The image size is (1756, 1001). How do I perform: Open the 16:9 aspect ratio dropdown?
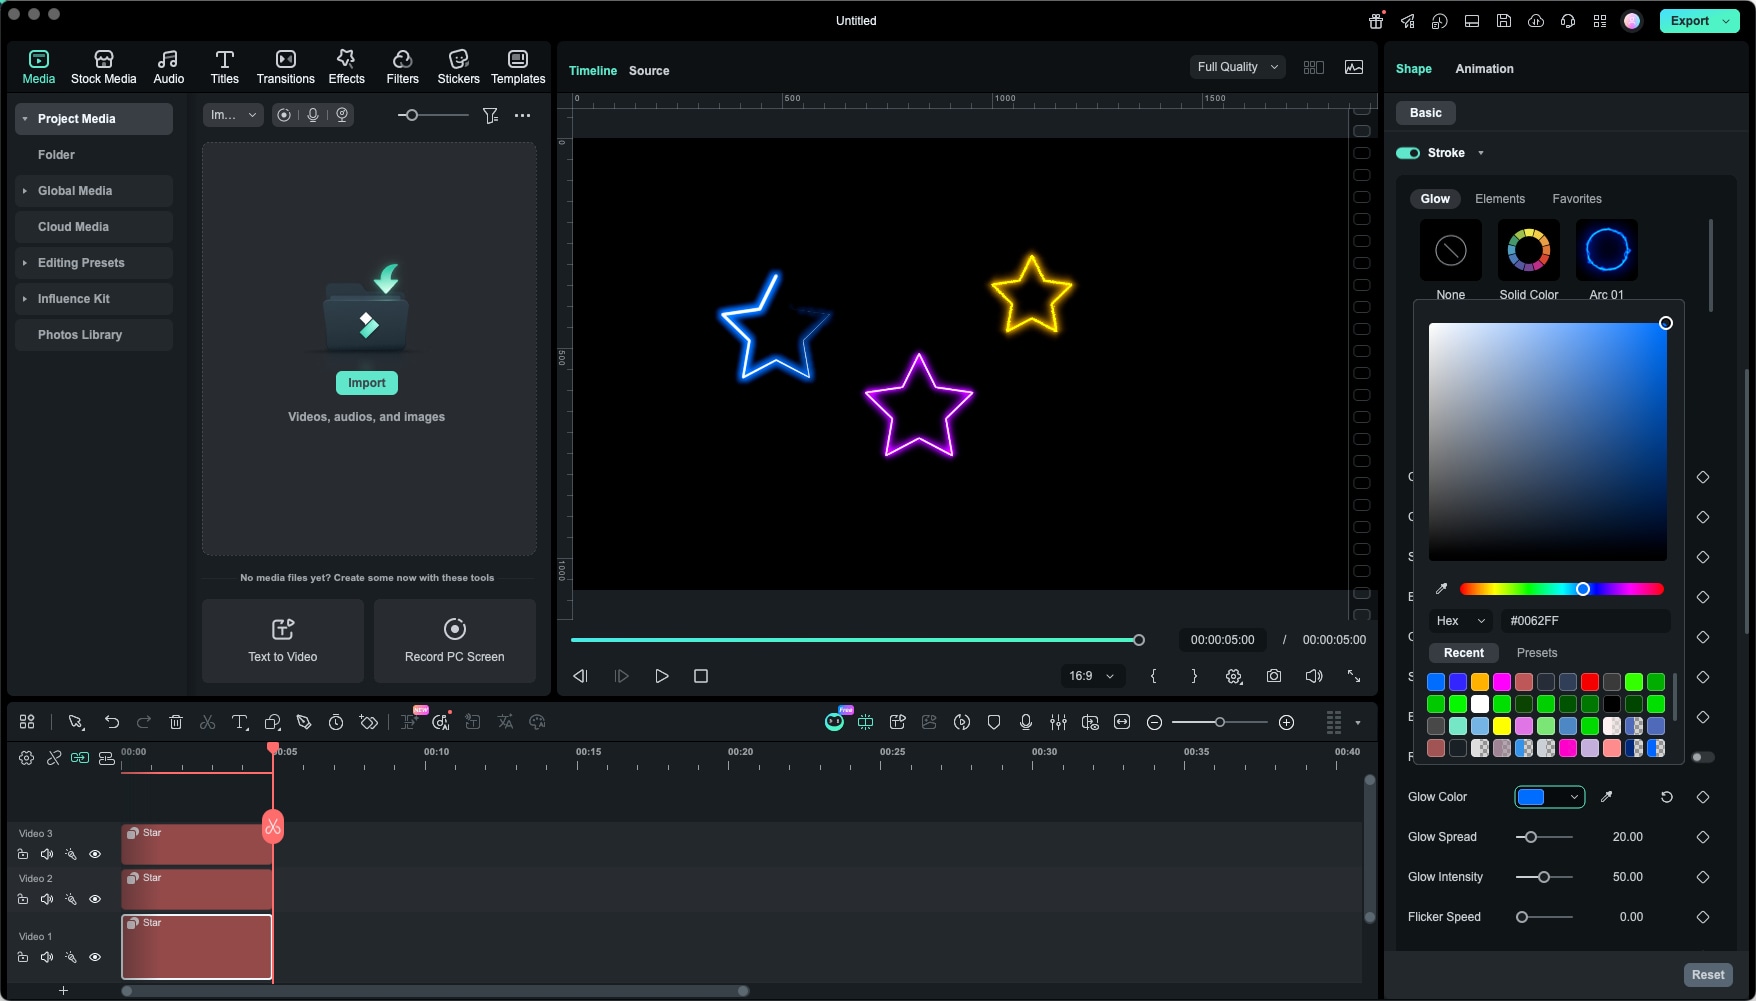[1091, 676]
